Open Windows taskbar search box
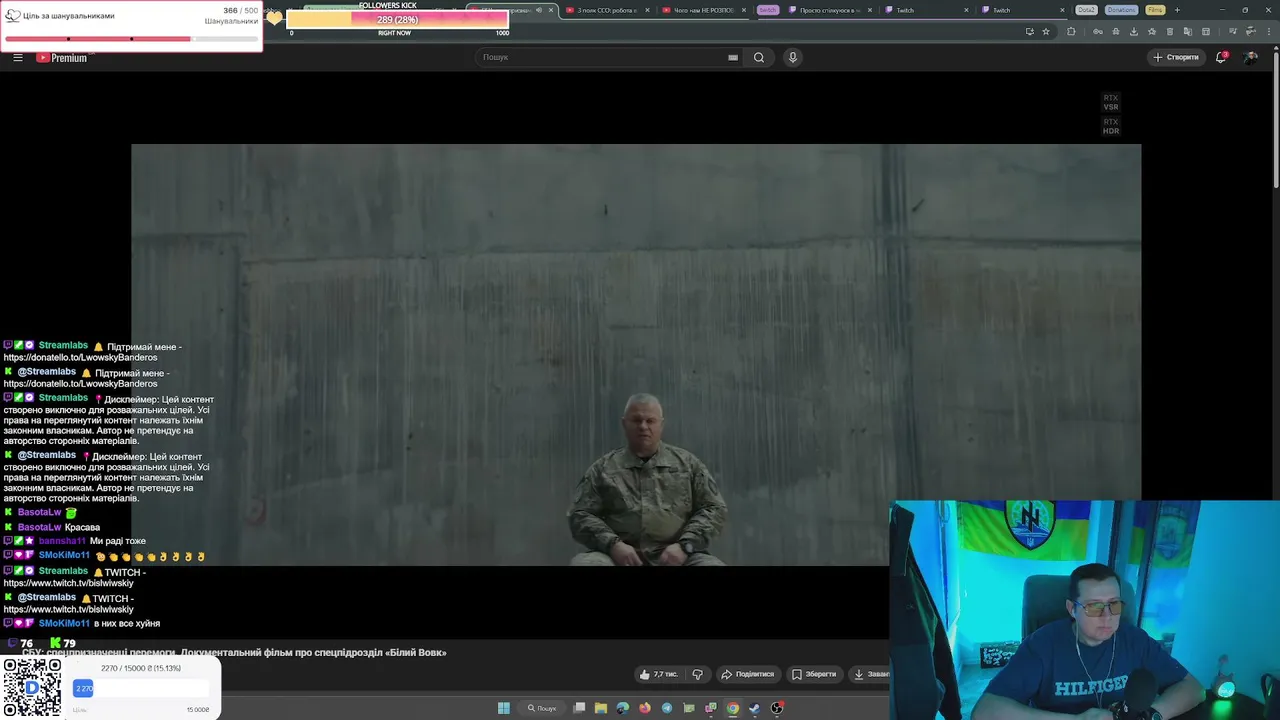Image resolution: width=1280 pixels, height=720 pixels. click(541, 708)
